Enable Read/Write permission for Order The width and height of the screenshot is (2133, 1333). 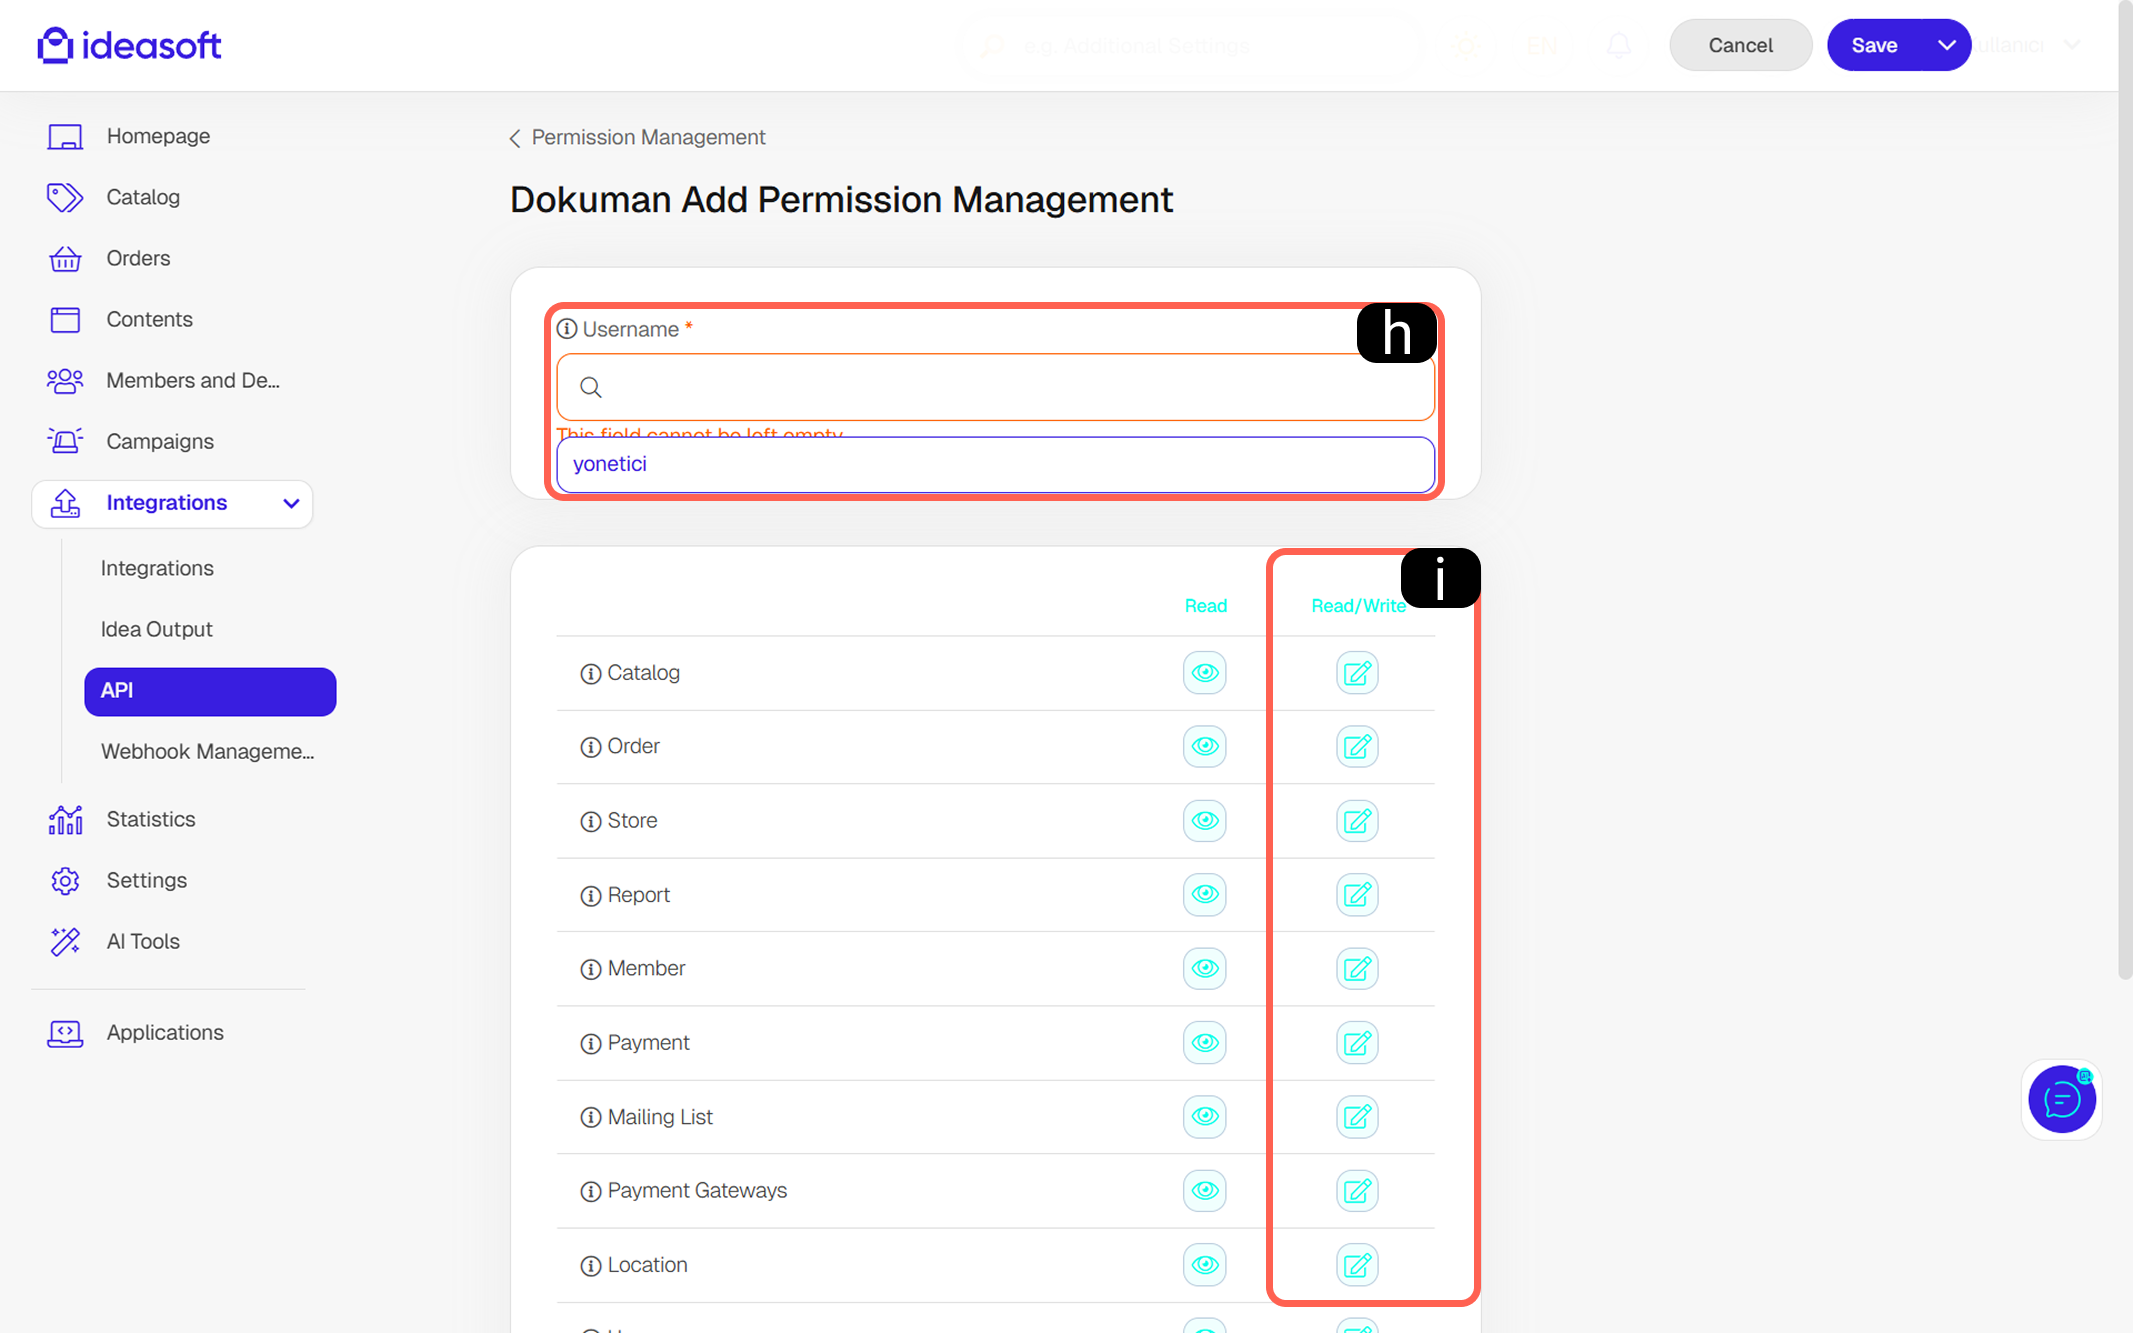pyautogui.click(x=1357, y=747)
